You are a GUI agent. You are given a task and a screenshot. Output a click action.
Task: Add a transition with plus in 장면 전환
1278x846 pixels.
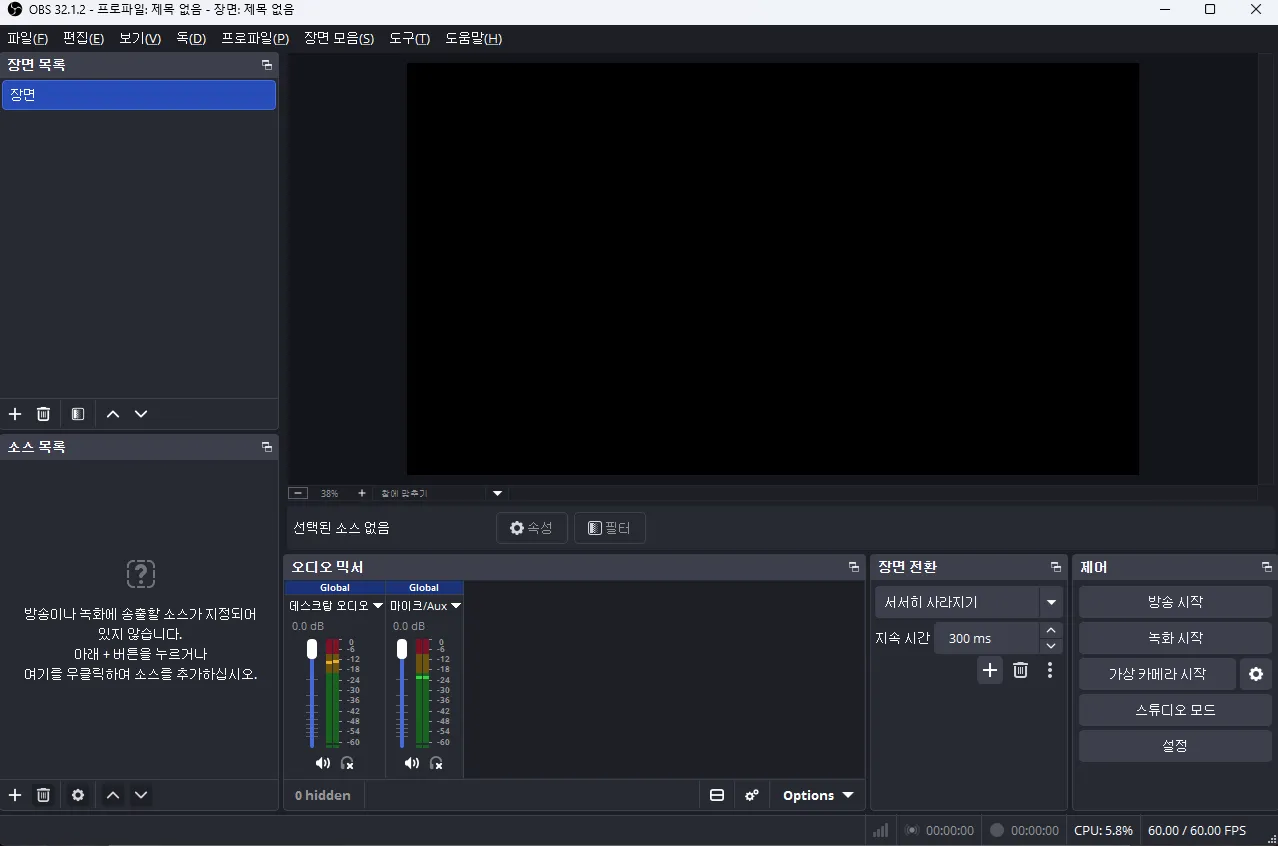(990, 670)
